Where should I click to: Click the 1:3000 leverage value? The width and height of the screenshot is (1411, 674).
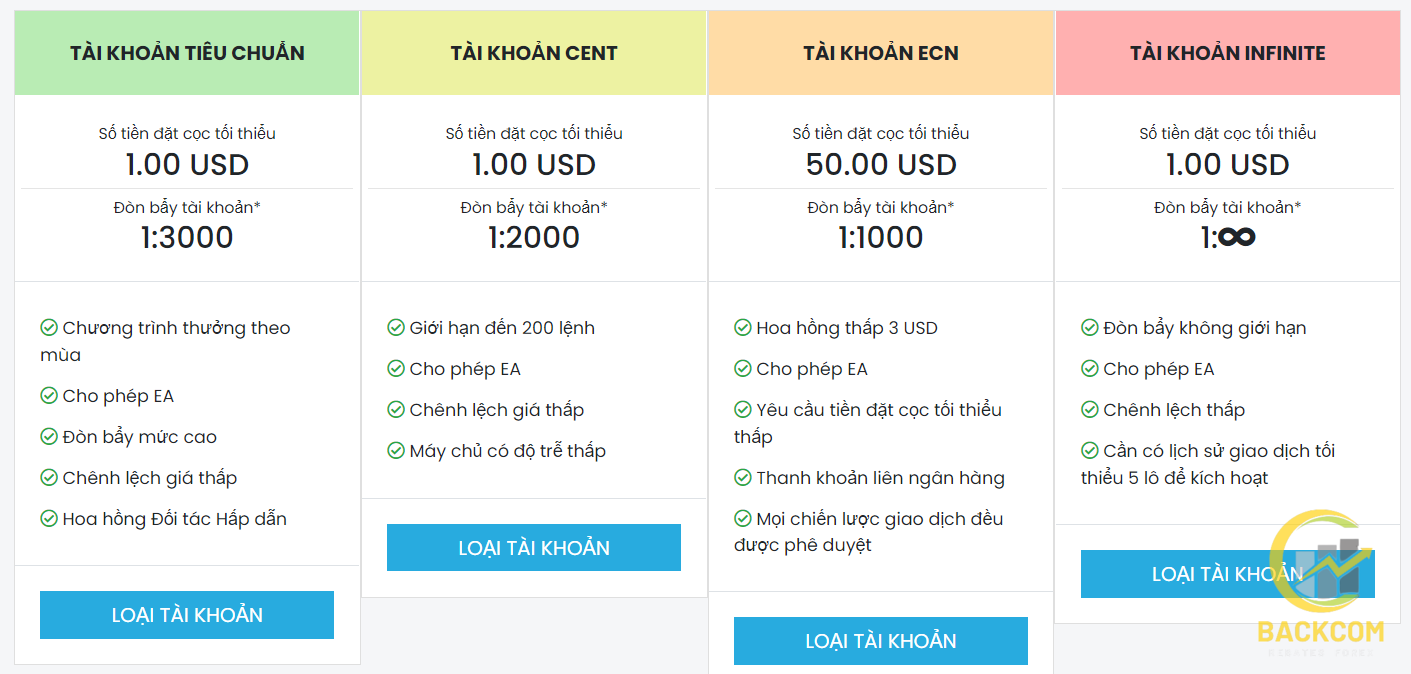coord(187,237)
